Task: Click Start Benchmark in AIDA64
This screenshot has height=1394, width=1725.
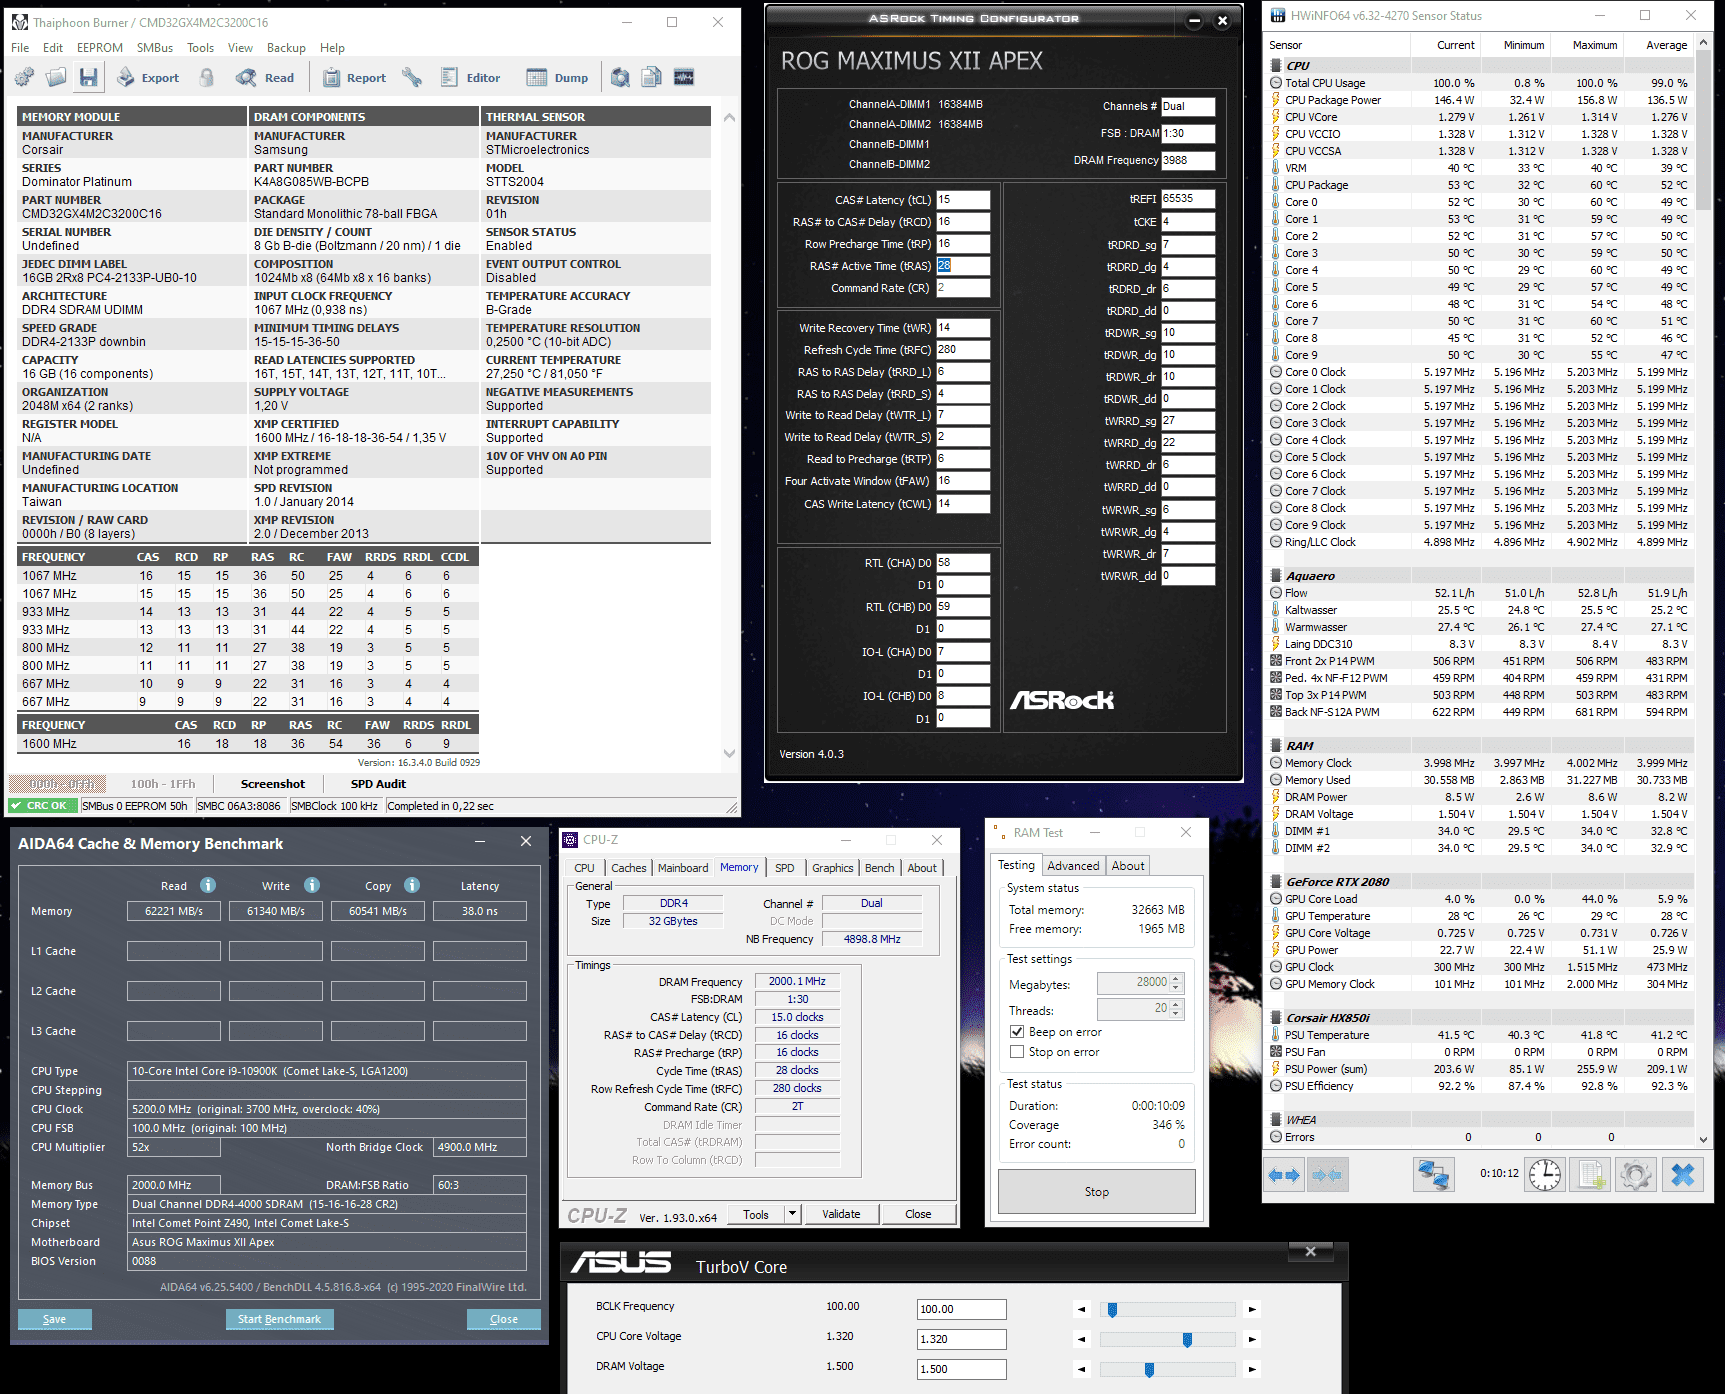Action: (x=279, y=1319)
